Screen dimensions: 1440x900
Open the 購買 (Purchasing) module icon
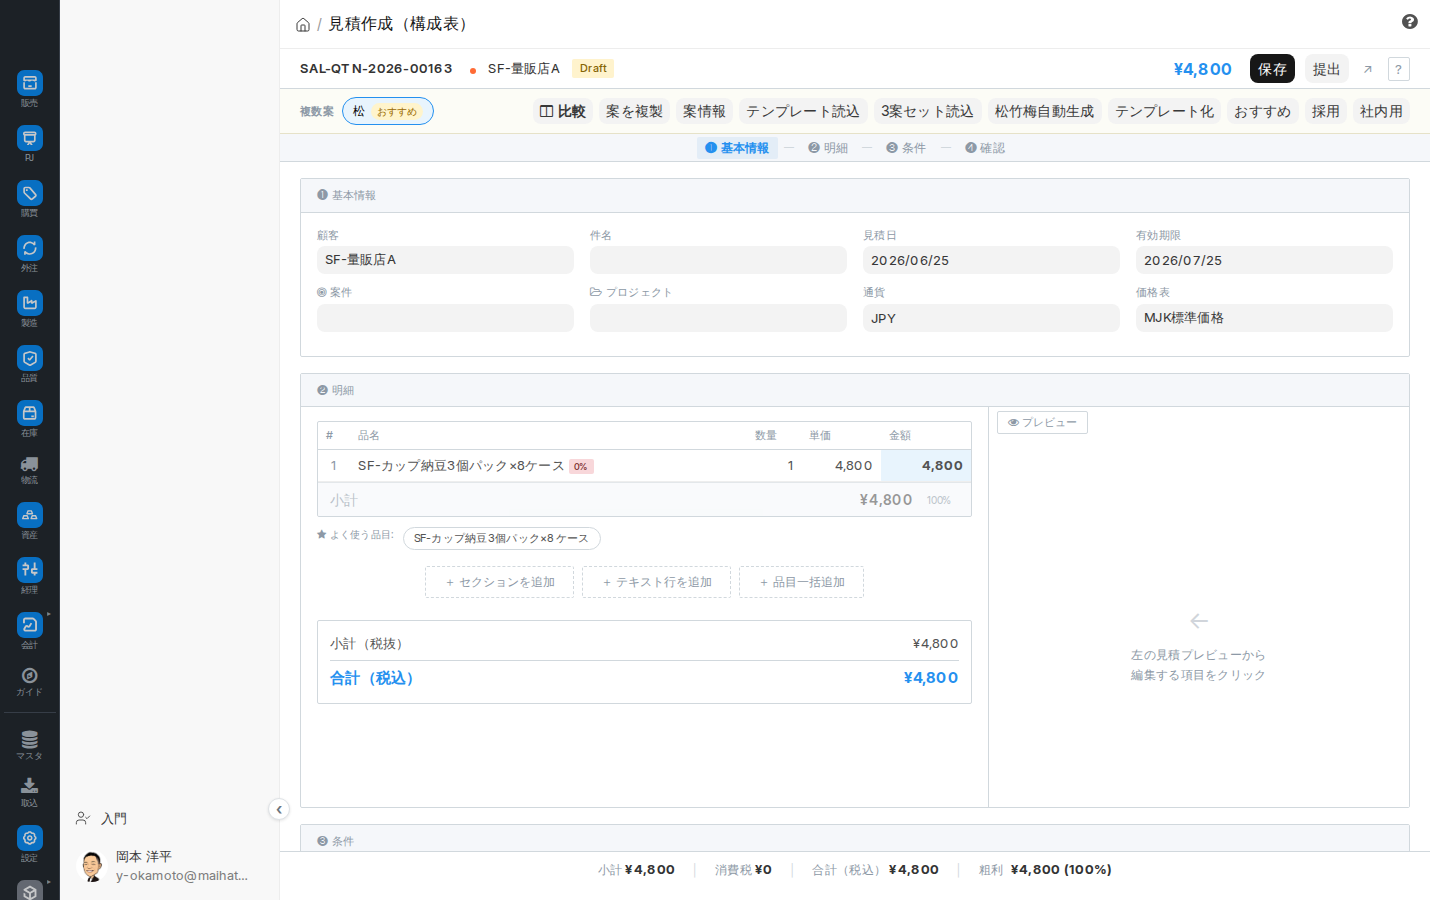pyautogui.click(x=30, y=193)
